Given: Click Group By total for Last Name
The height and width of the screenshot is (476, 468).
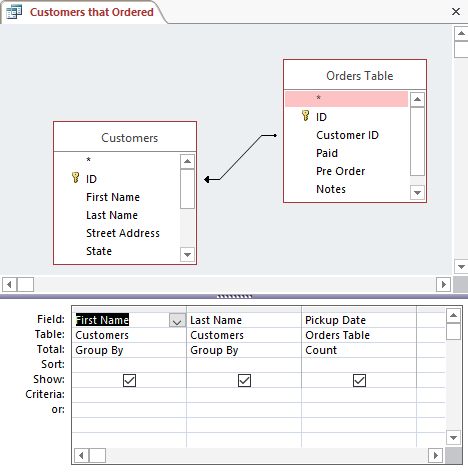Looking at the screenshot, I should click(x=244, y=350).
